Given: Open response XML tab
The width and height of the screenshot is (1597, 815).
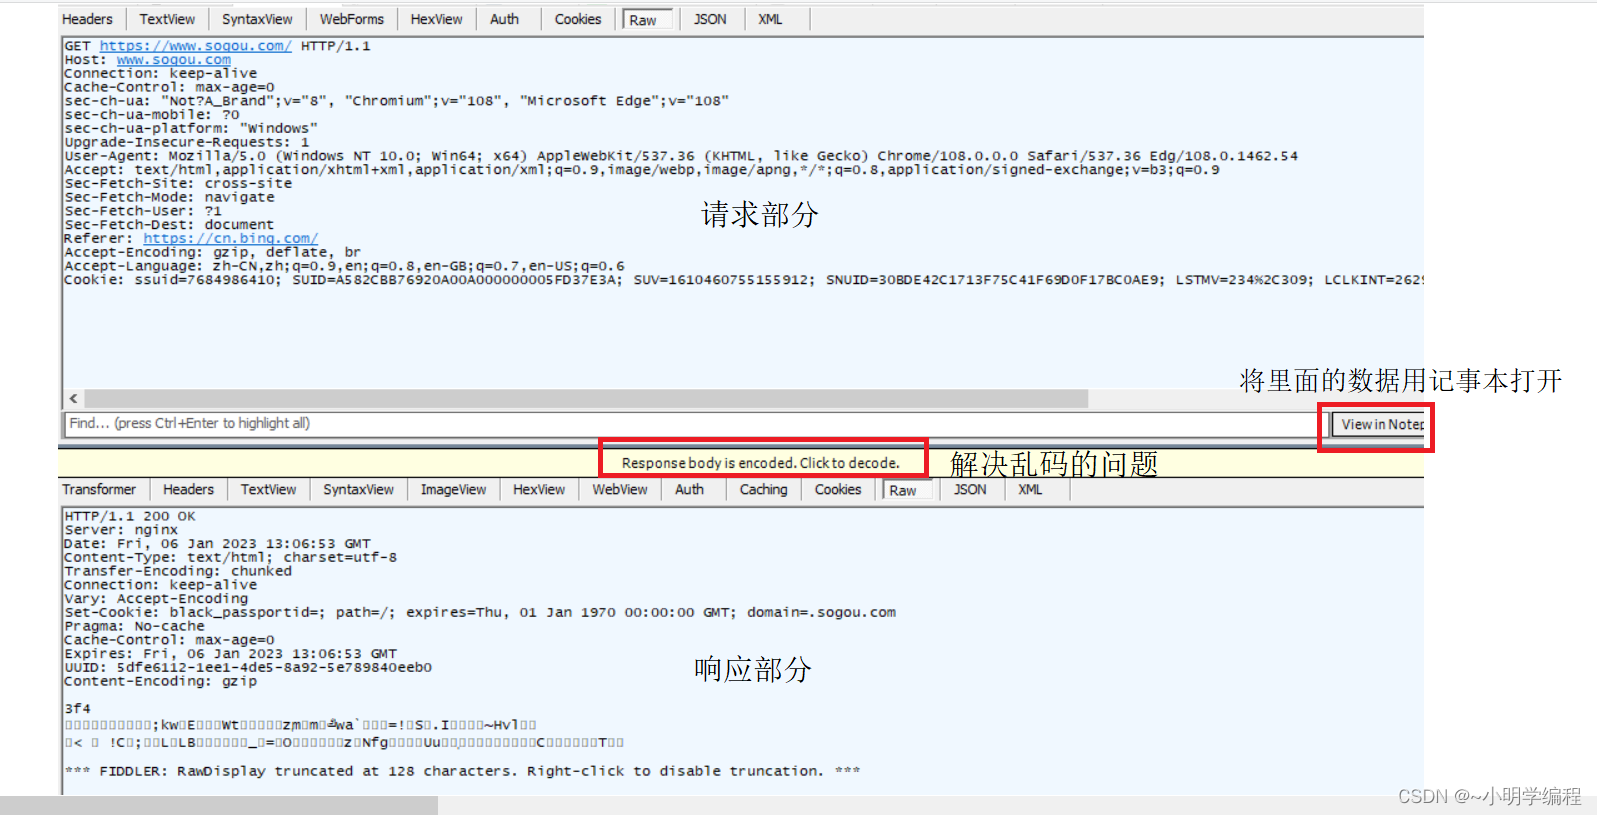Looking at the screenshot, I should 1030,490.
